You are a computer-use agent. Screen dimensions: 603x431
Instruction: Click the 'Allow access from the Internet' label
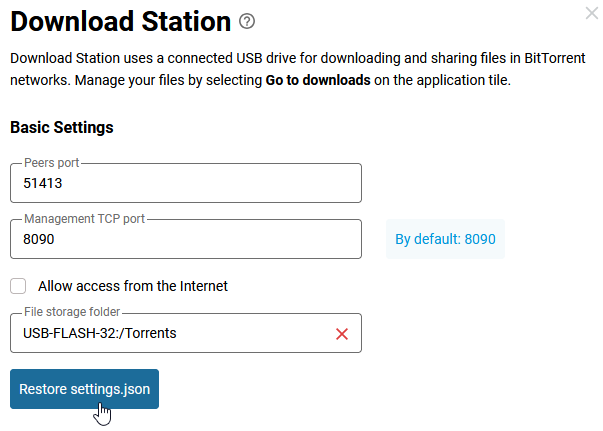click(x=133, y=286)
